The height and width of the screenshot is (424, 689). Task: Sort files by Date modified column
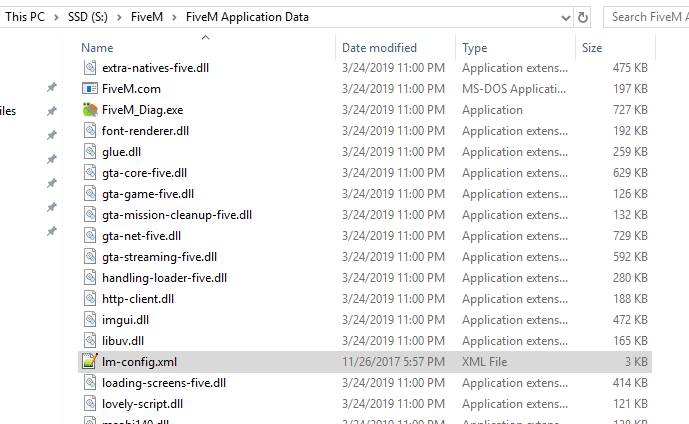[379, 47]
